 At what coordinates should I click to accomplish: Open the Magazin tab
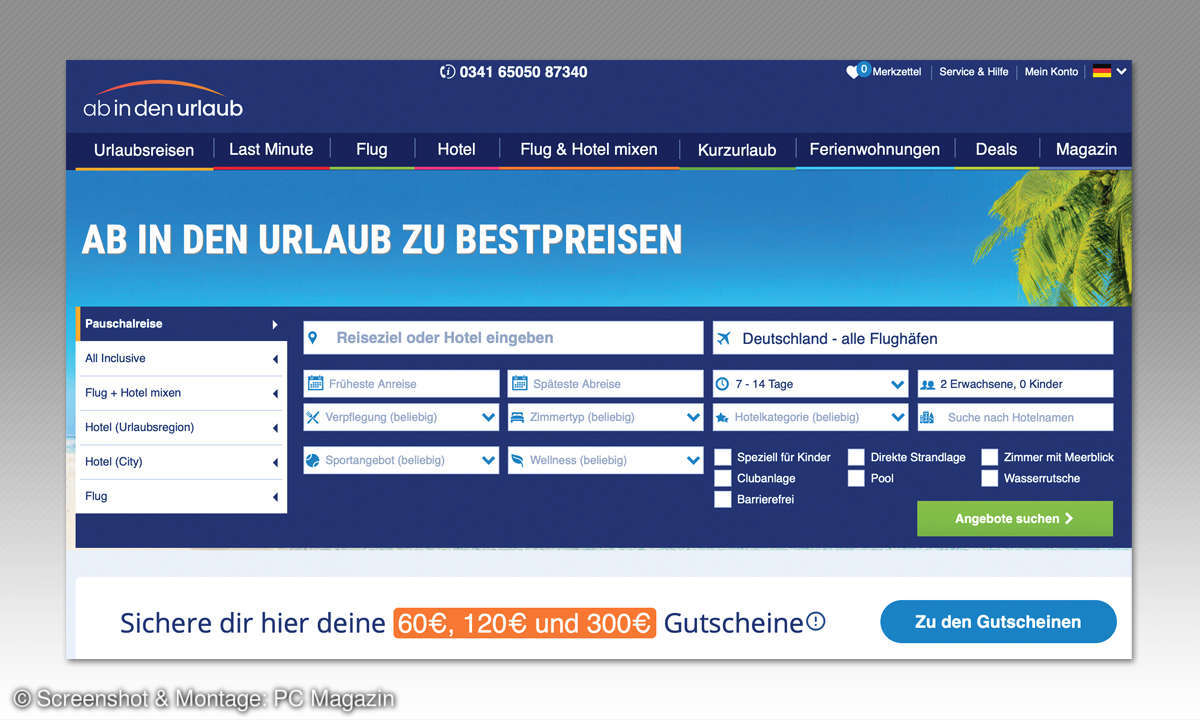click(x=1086, y=150)
